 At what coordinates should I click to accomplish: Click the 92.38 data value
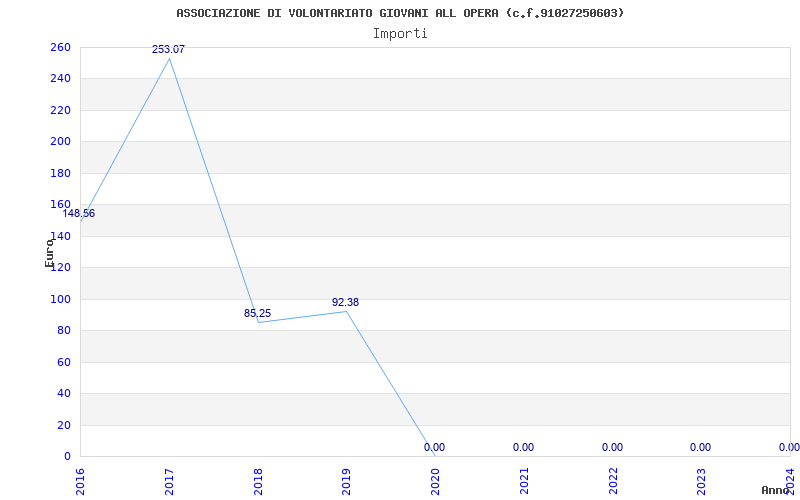click(x=345, y=302)
